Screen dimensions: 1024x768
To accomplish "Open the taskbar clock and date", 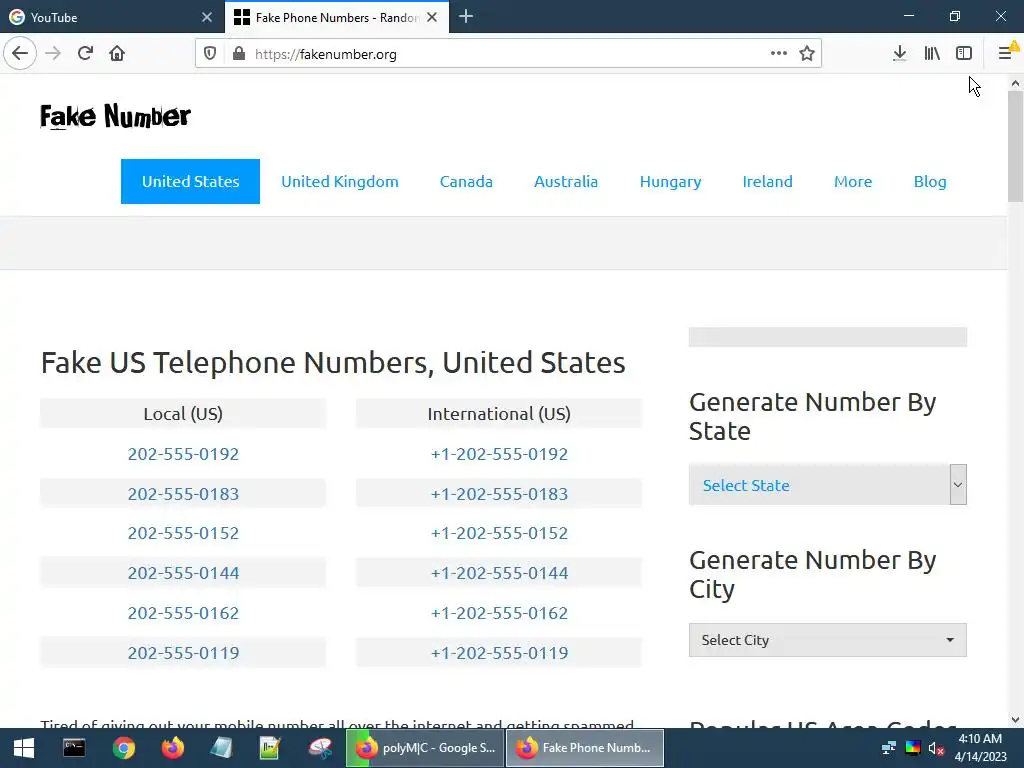I will pos(980,748).
